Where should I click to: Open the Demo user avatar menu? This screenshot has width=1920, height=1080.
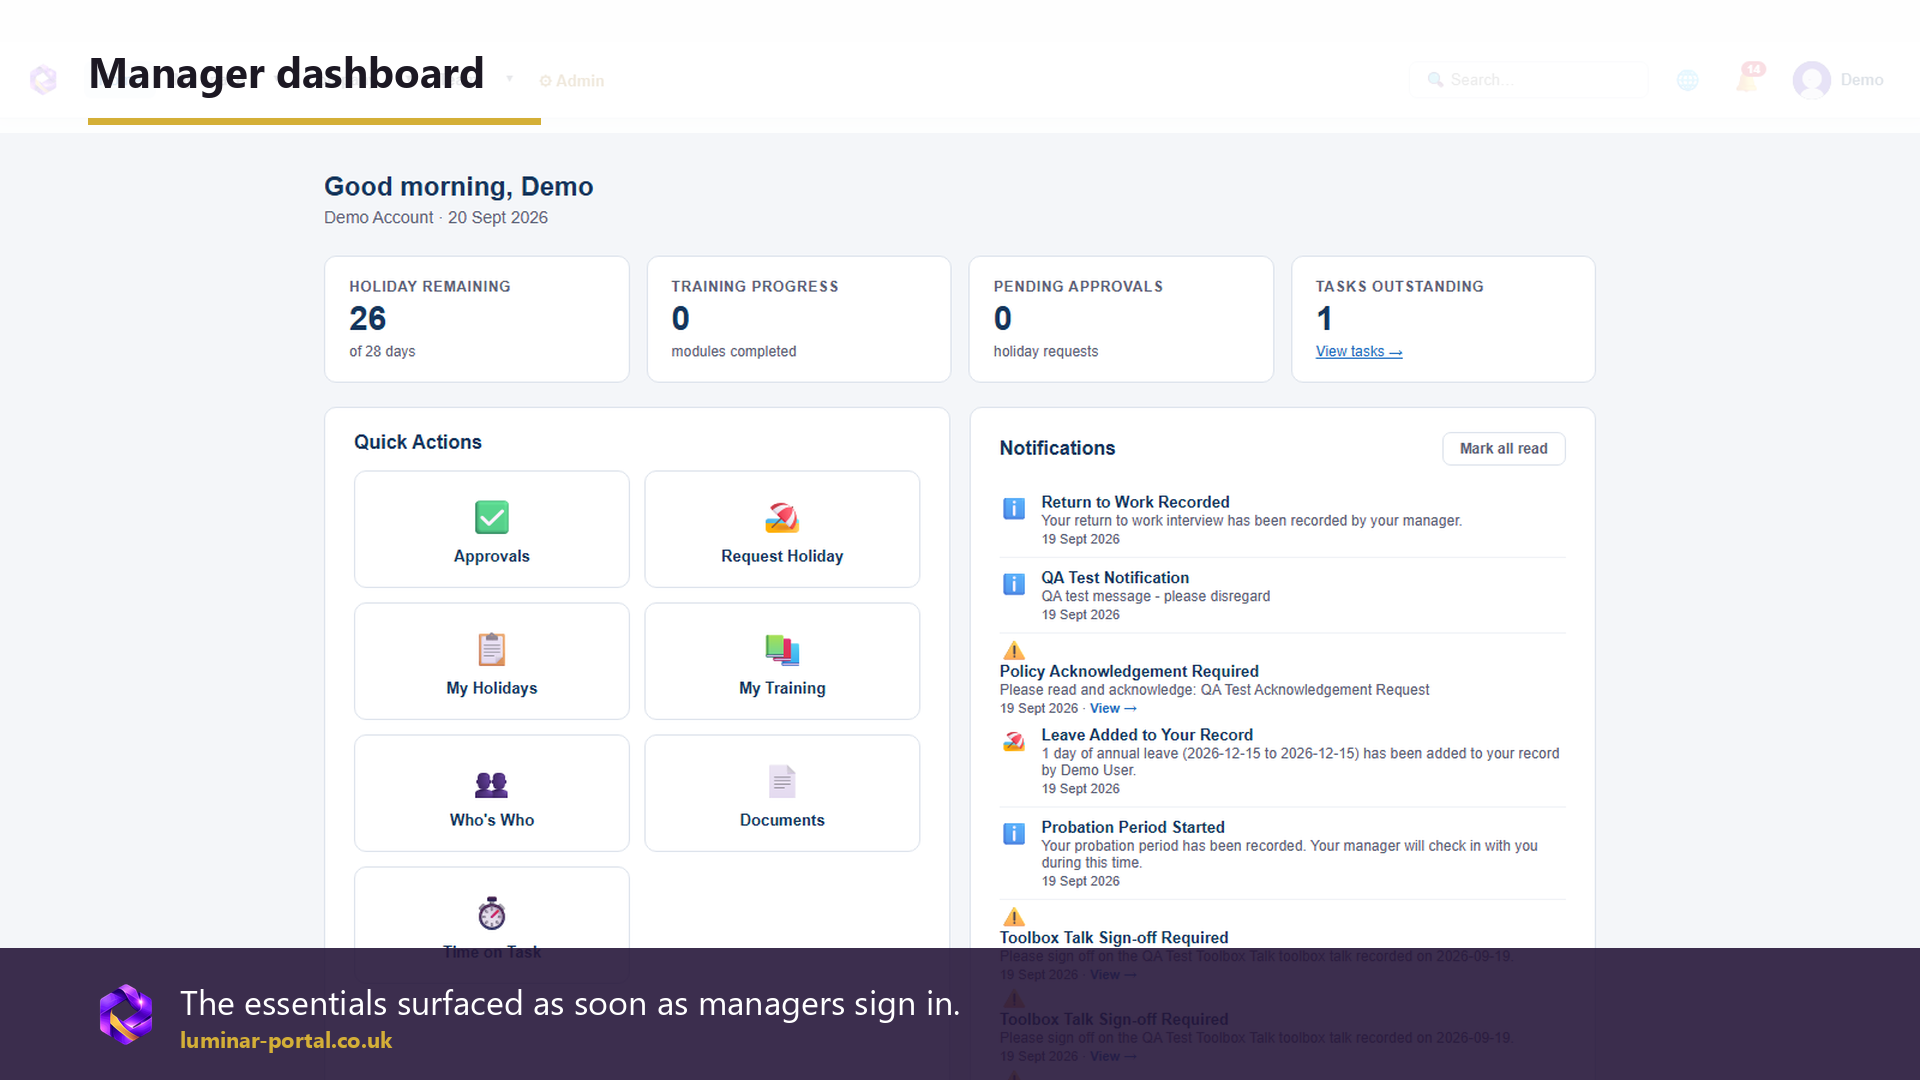(x=1838, y=80)
